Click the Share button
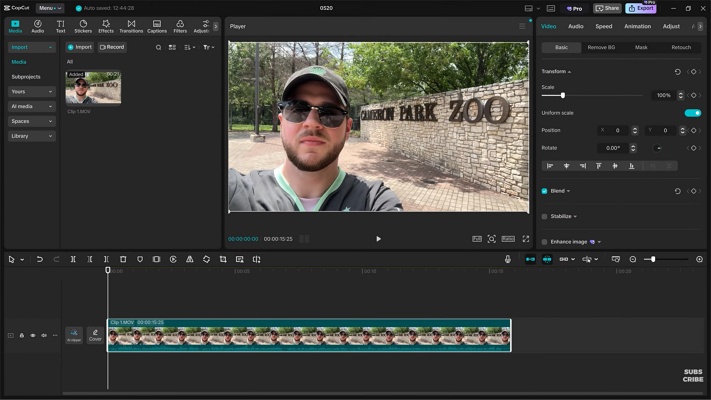Screen dimensions: 711x400 coord(607,8)
